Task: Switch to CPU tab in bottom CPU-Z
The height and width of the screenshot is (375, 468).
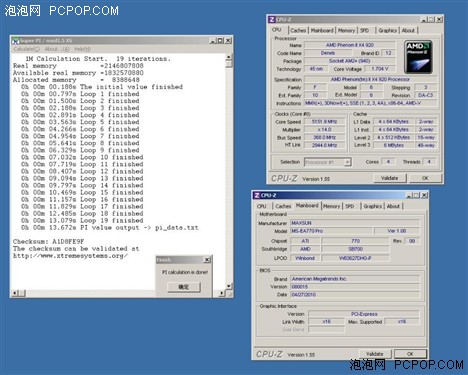Action: pyautogui.click(x=262, y=206)
